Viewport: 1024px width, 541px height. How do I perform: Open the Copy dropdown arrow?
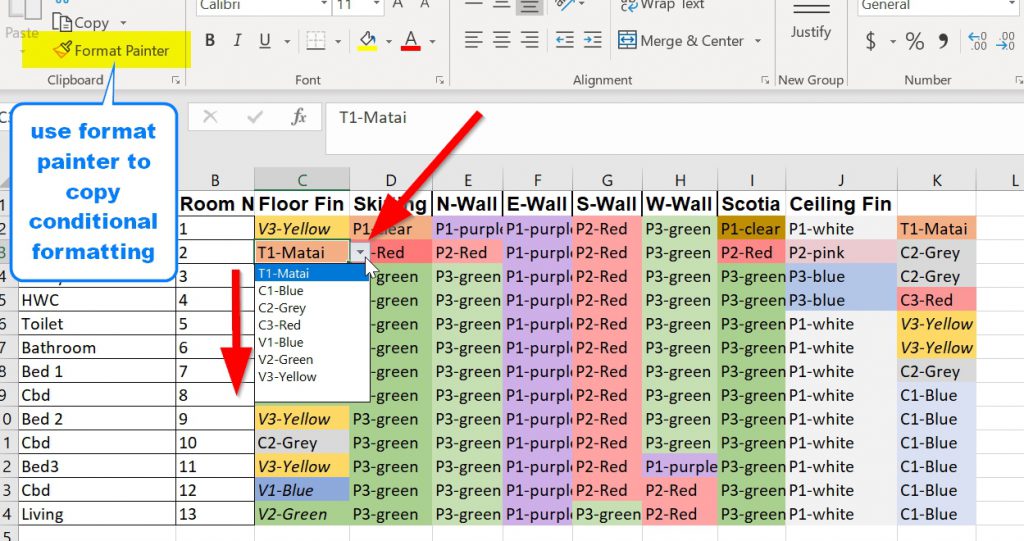click(x=123, y=22)
